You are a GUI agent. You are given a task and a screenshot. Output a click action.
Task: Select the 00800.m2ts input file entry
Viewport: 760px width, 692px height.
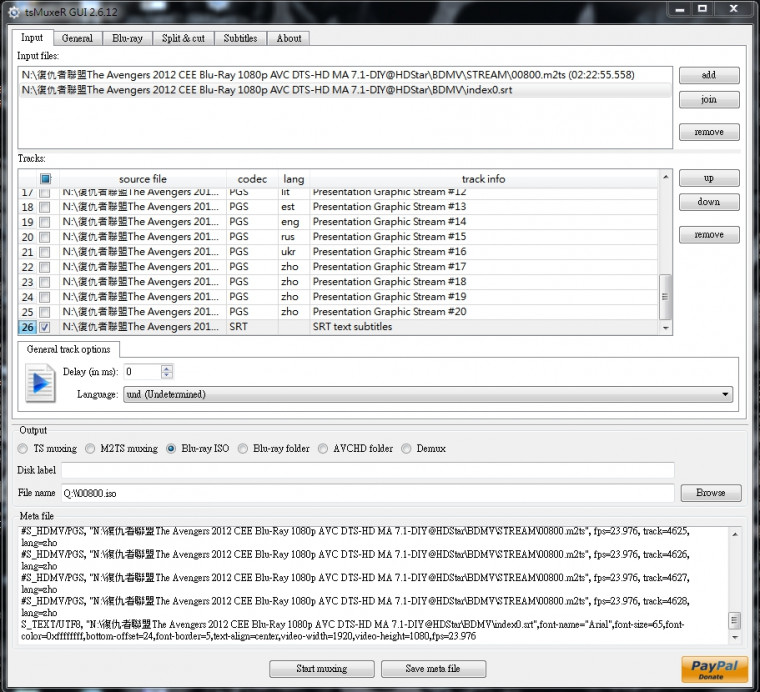345,75
